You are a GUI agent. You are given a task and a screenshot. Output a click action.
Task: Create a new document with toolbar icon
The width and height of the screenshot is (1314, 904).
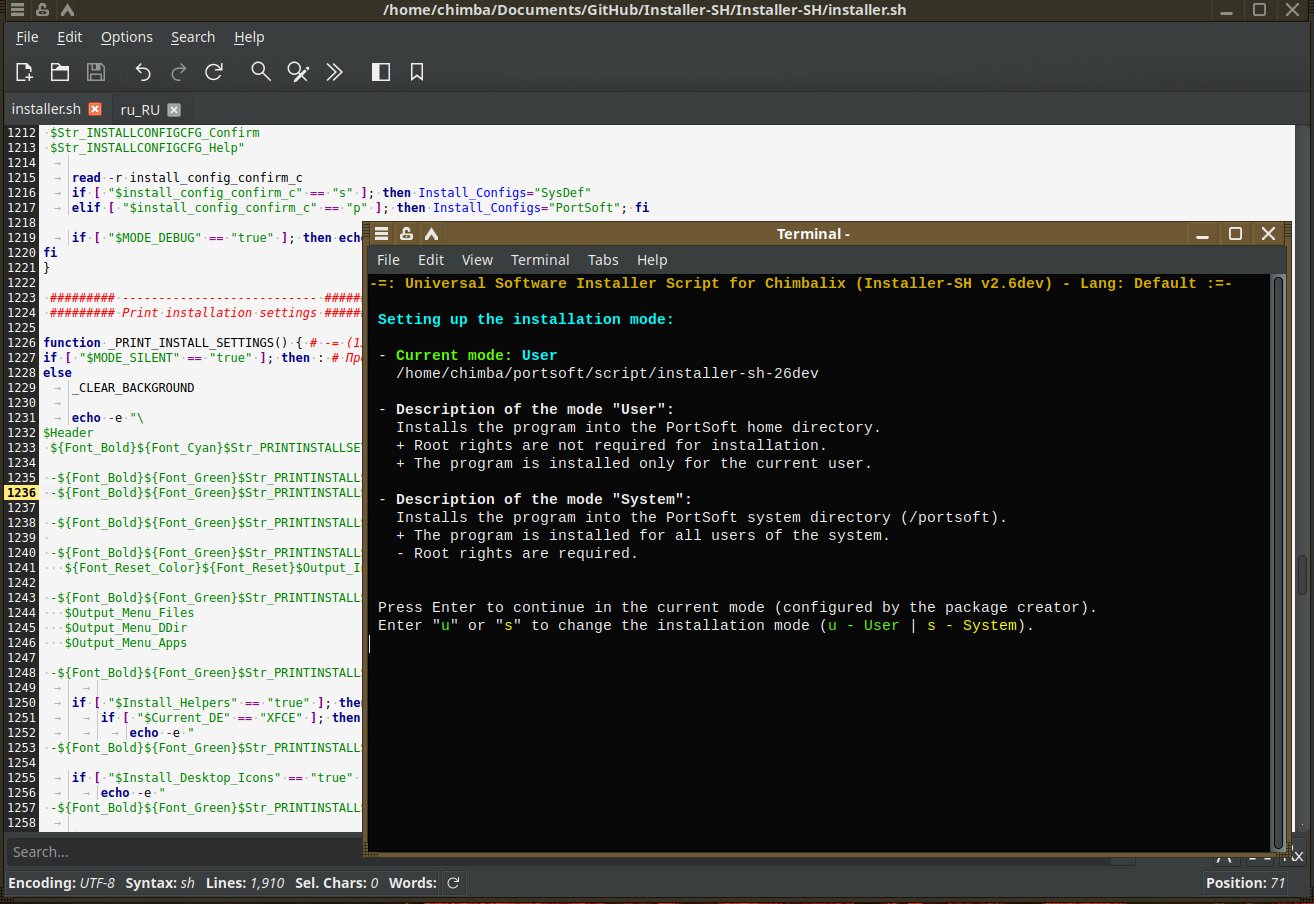click(x=25, y=72)
